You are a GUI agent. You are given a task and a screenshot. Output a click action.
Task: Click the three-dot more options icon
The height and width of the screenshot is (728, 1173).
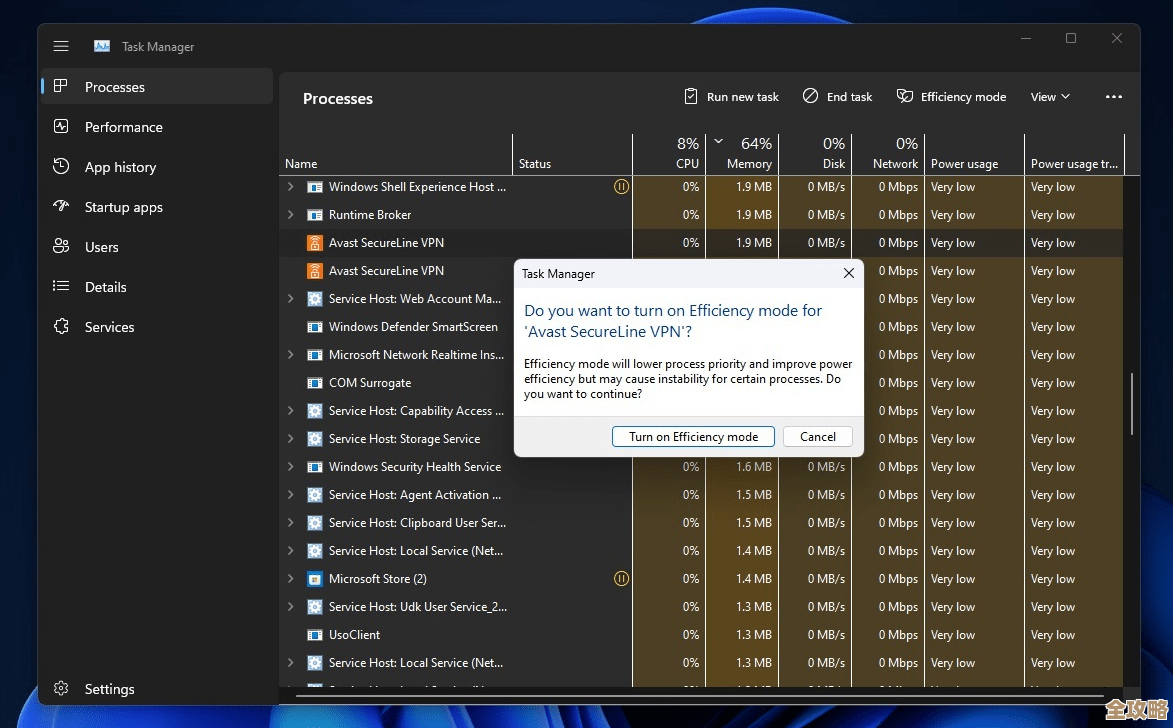(1114, 97)
